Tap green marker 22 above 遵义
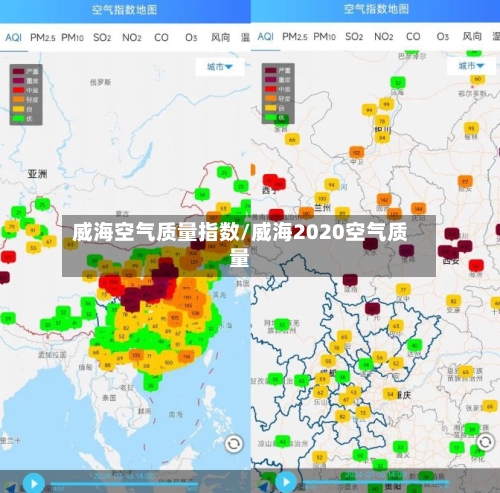Image resolution: width=500 pixels, height=493 pixels. coord(400,447)
